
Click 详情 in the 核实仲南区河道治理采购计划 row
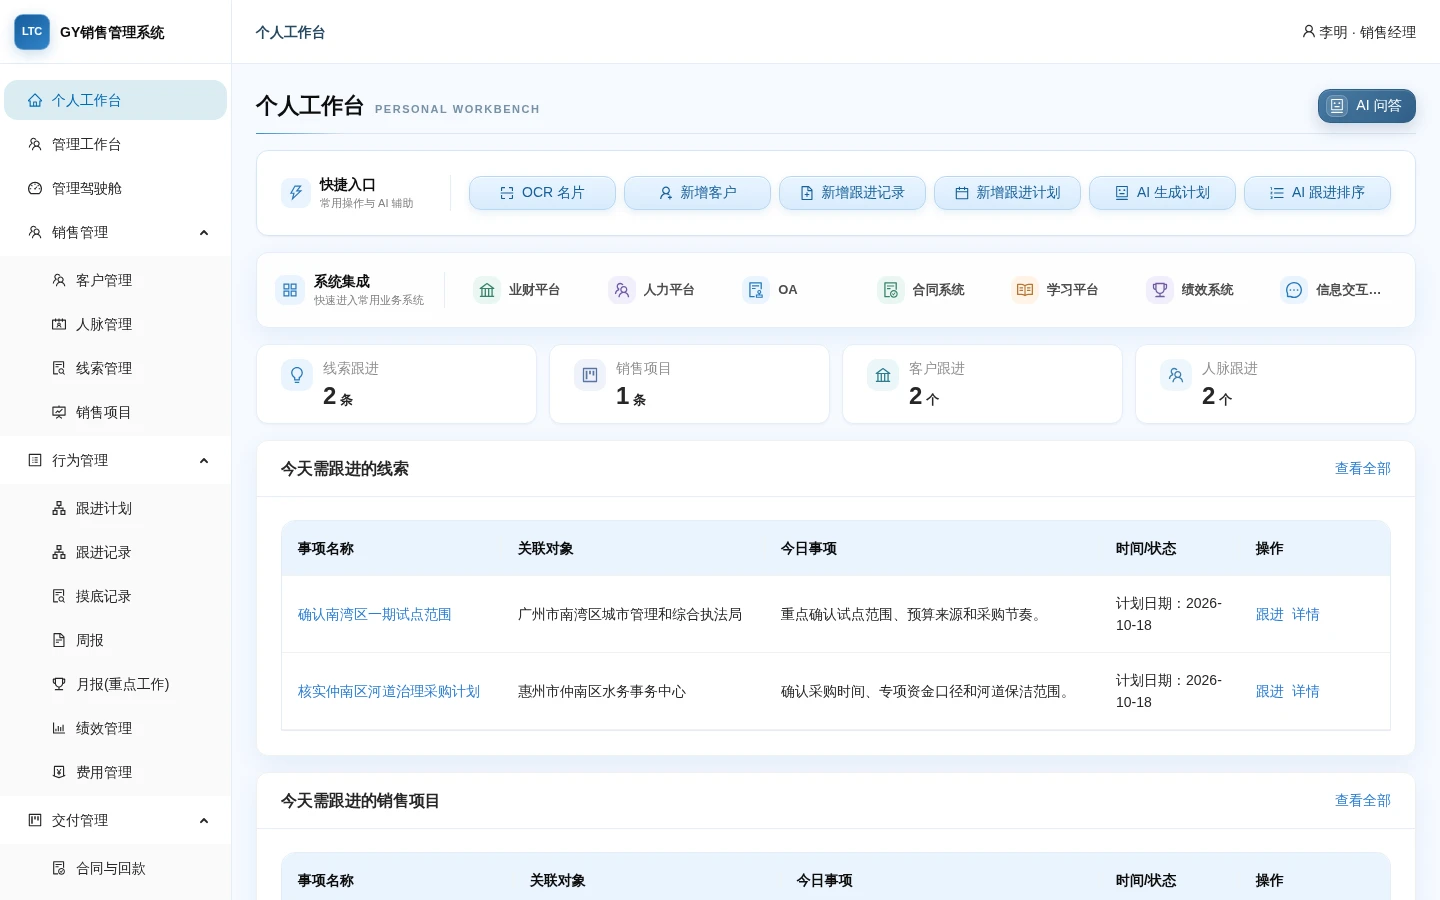1306,692
